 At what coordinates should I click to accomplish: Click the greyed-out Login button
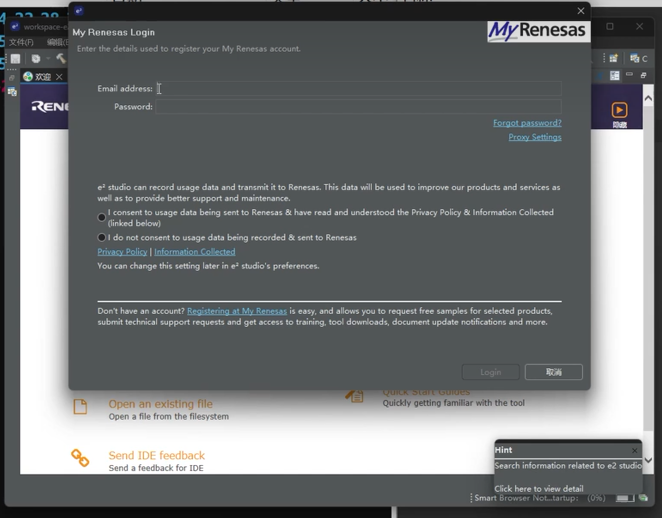coord(491,372)
